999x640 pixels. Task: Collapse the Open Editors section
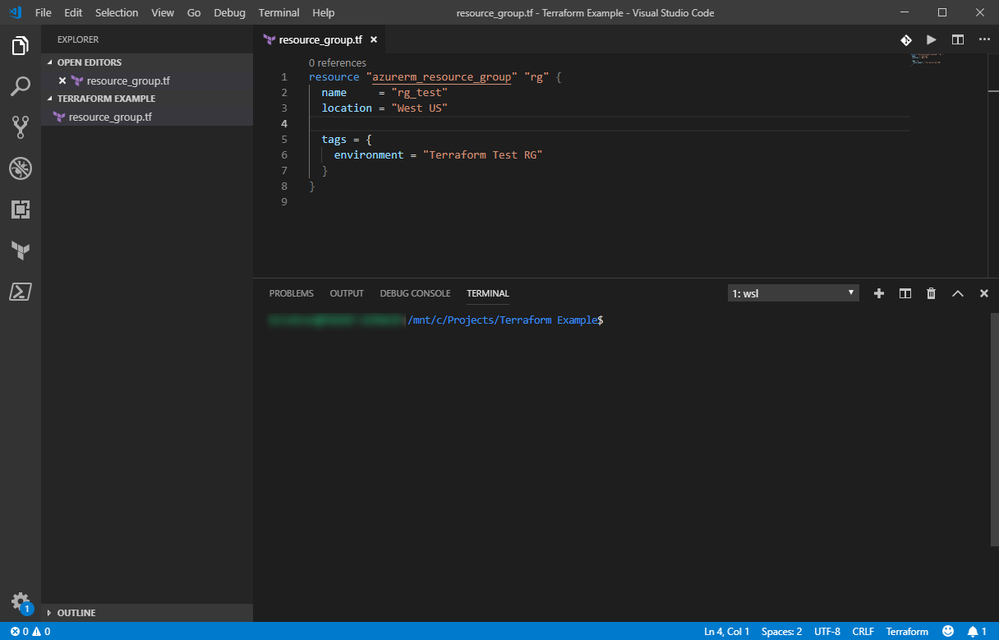(89, 62)
